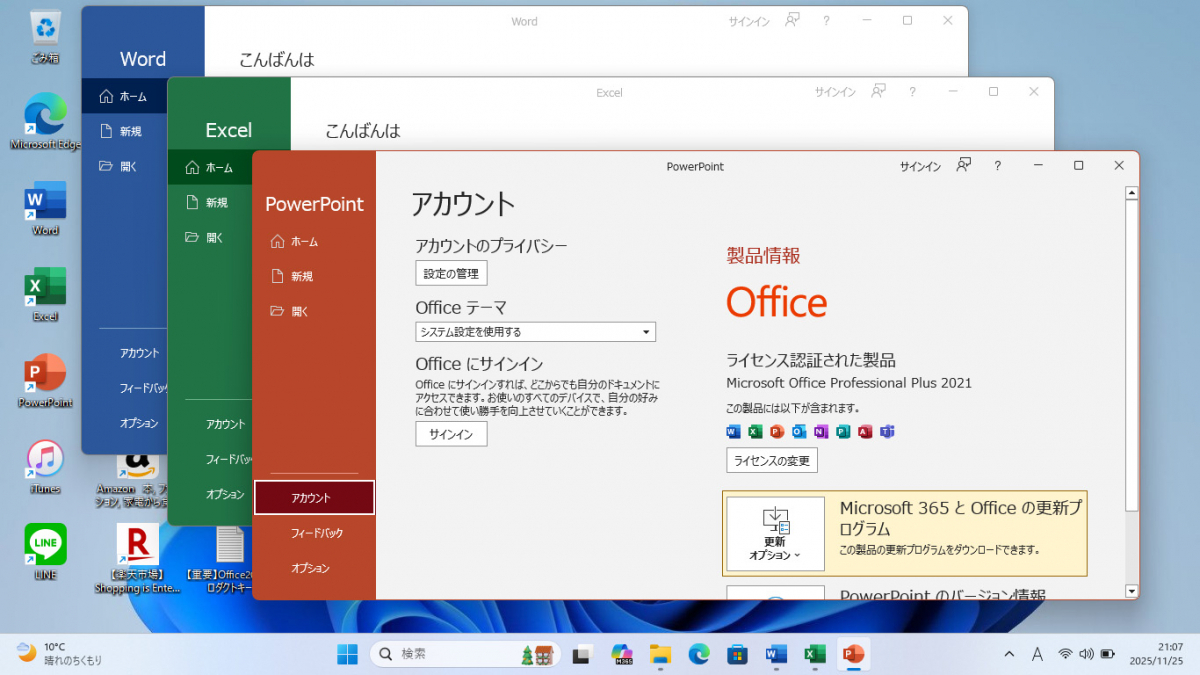
Task: Click the help question mark in PowerPoint title bar
Action: [x=997, y=166]
